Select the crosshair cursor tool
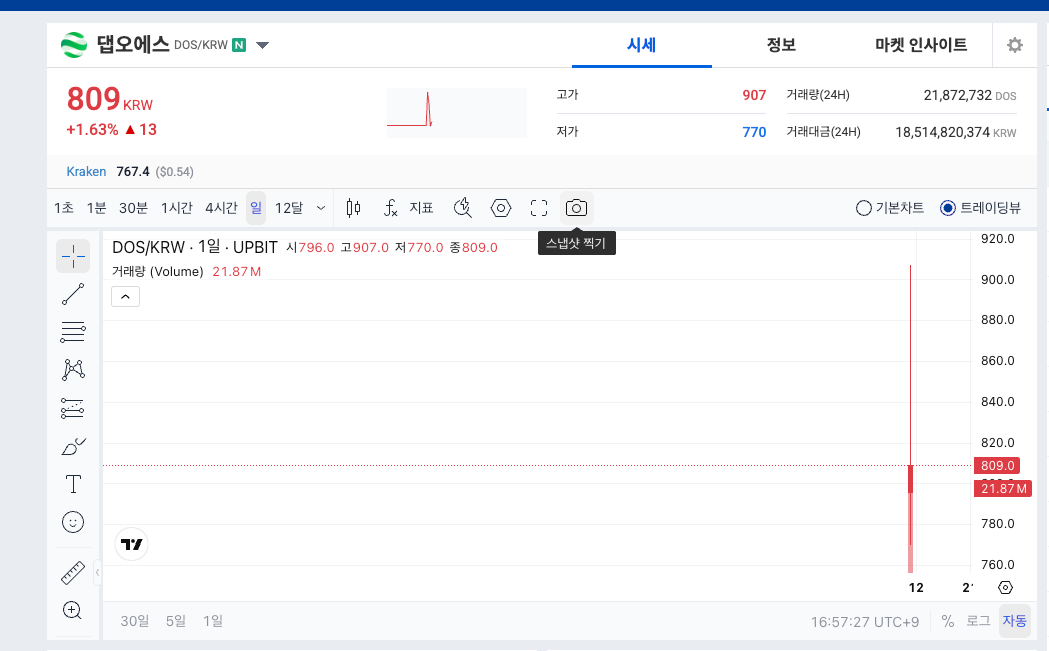This screenshot has width=1049, height=651. click(73, 256)
